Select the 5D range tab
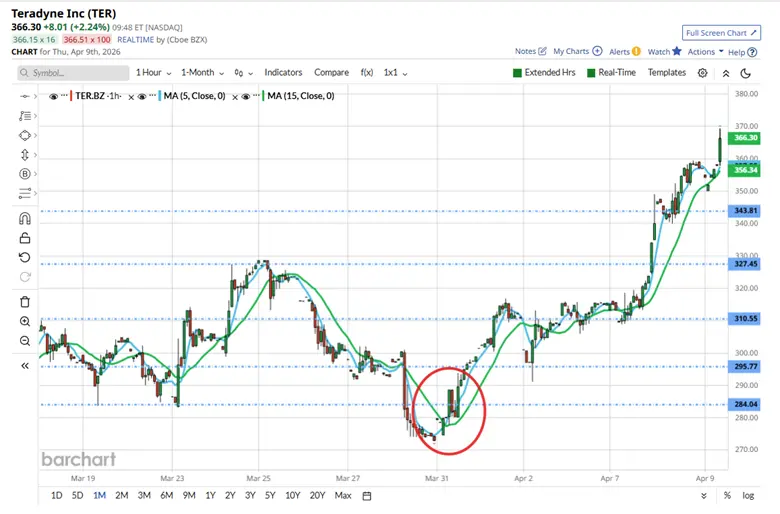 point(78,496)
